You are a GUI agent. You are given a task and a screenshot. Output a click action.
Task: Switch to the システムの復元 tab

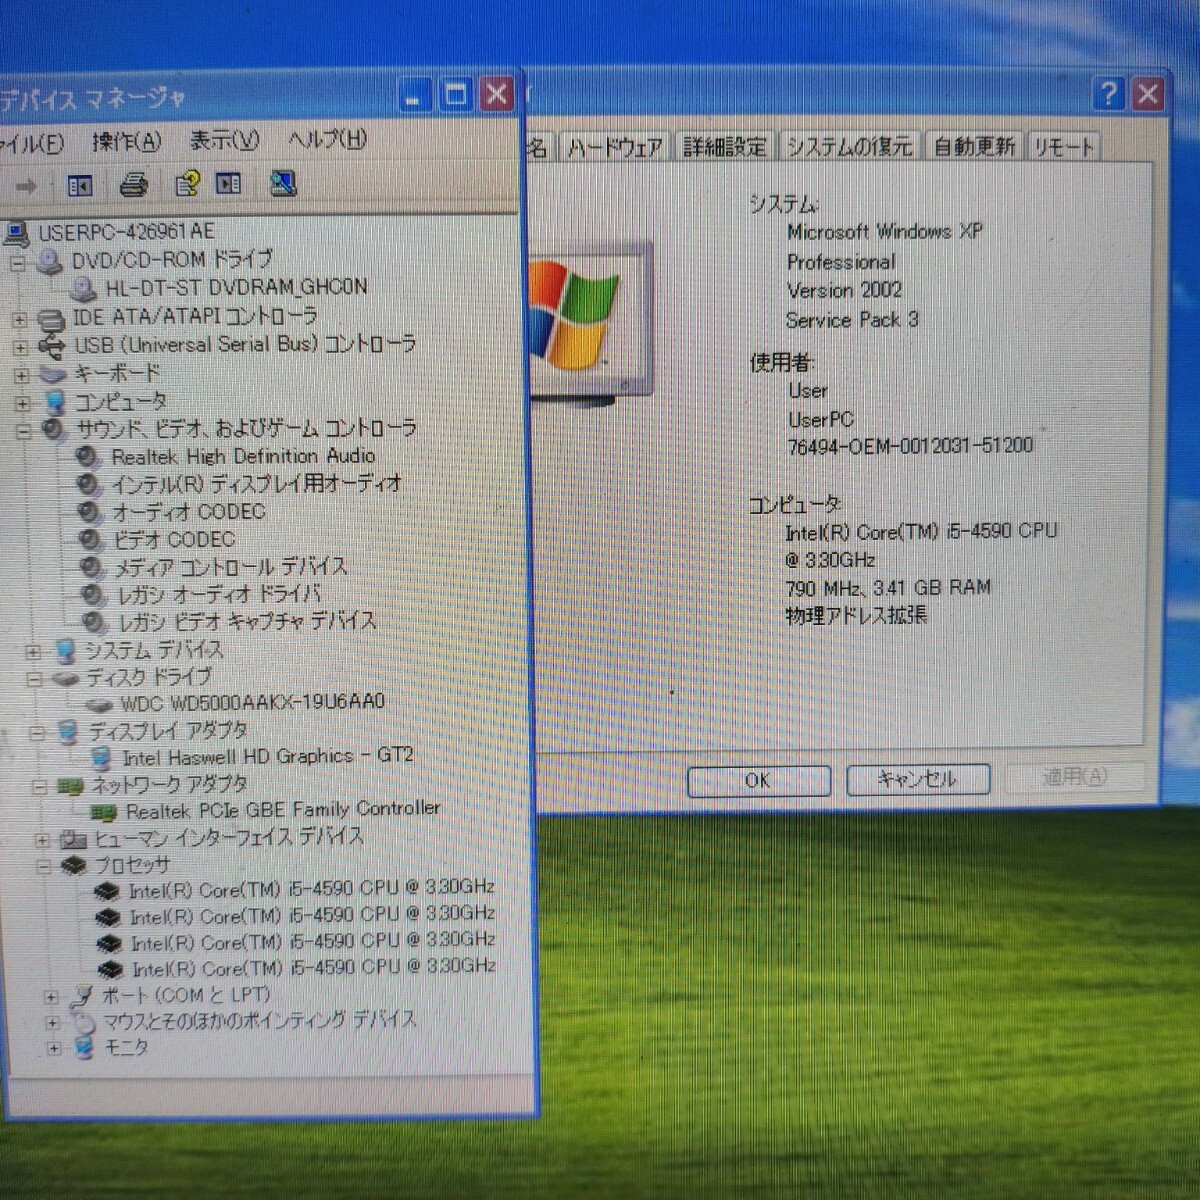click(849, 147)
